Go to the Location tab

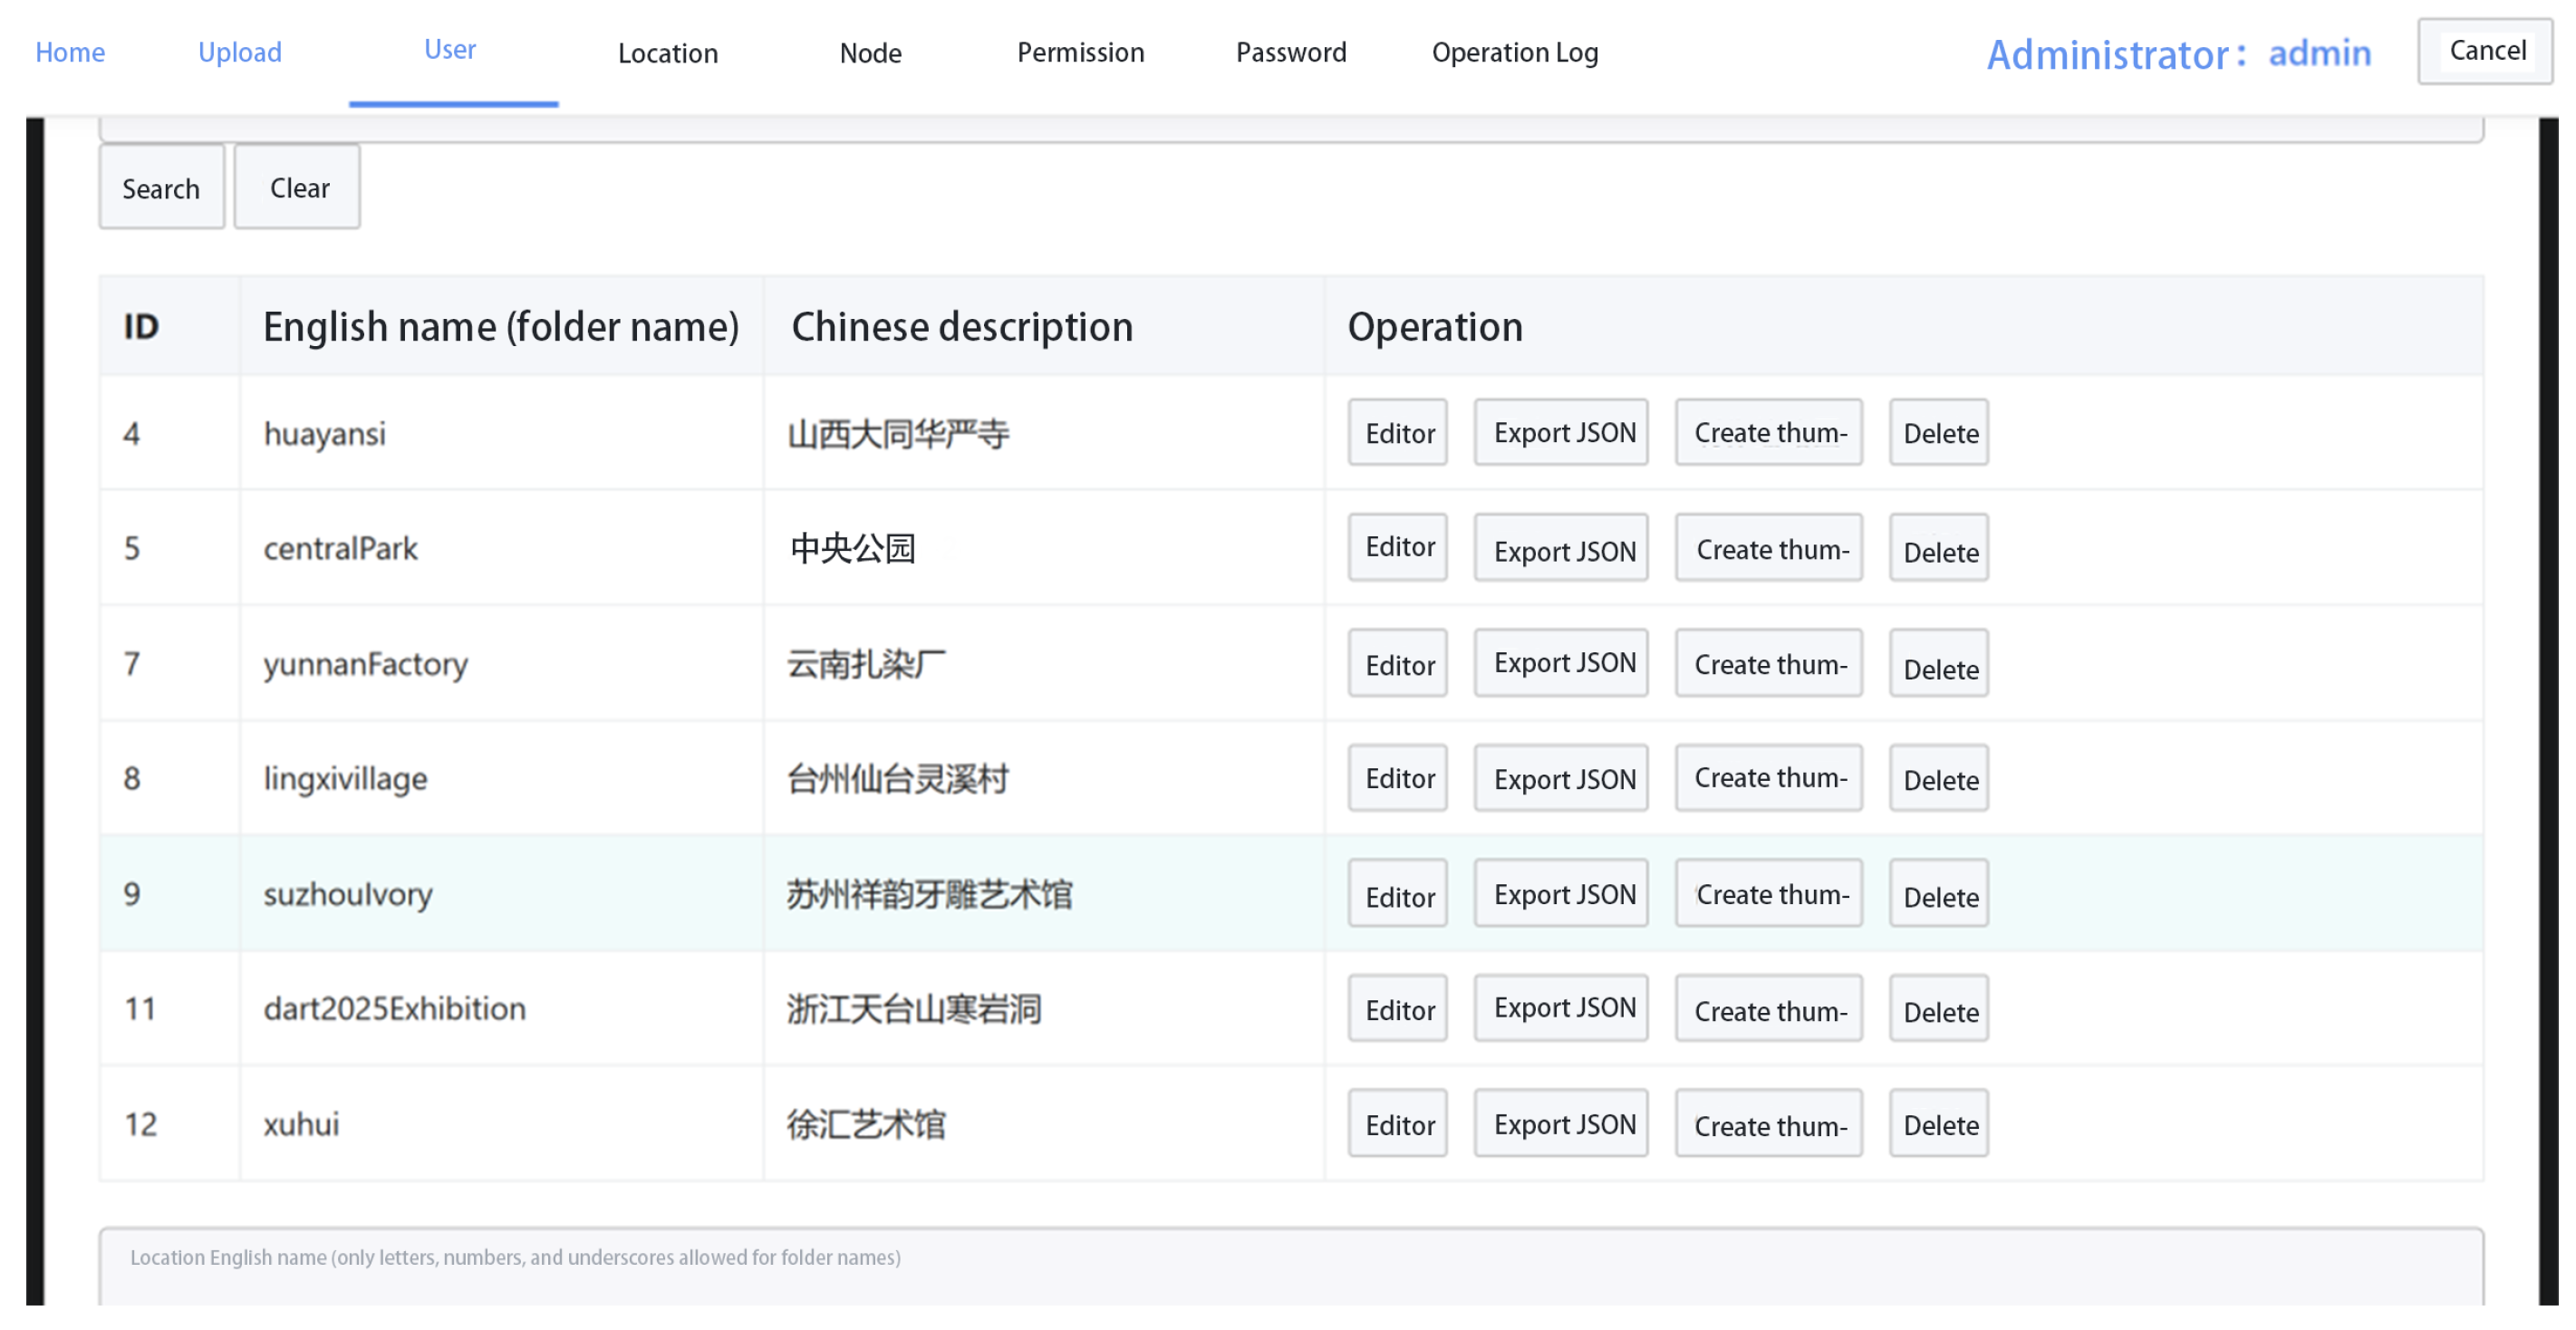tap(668, 53)
